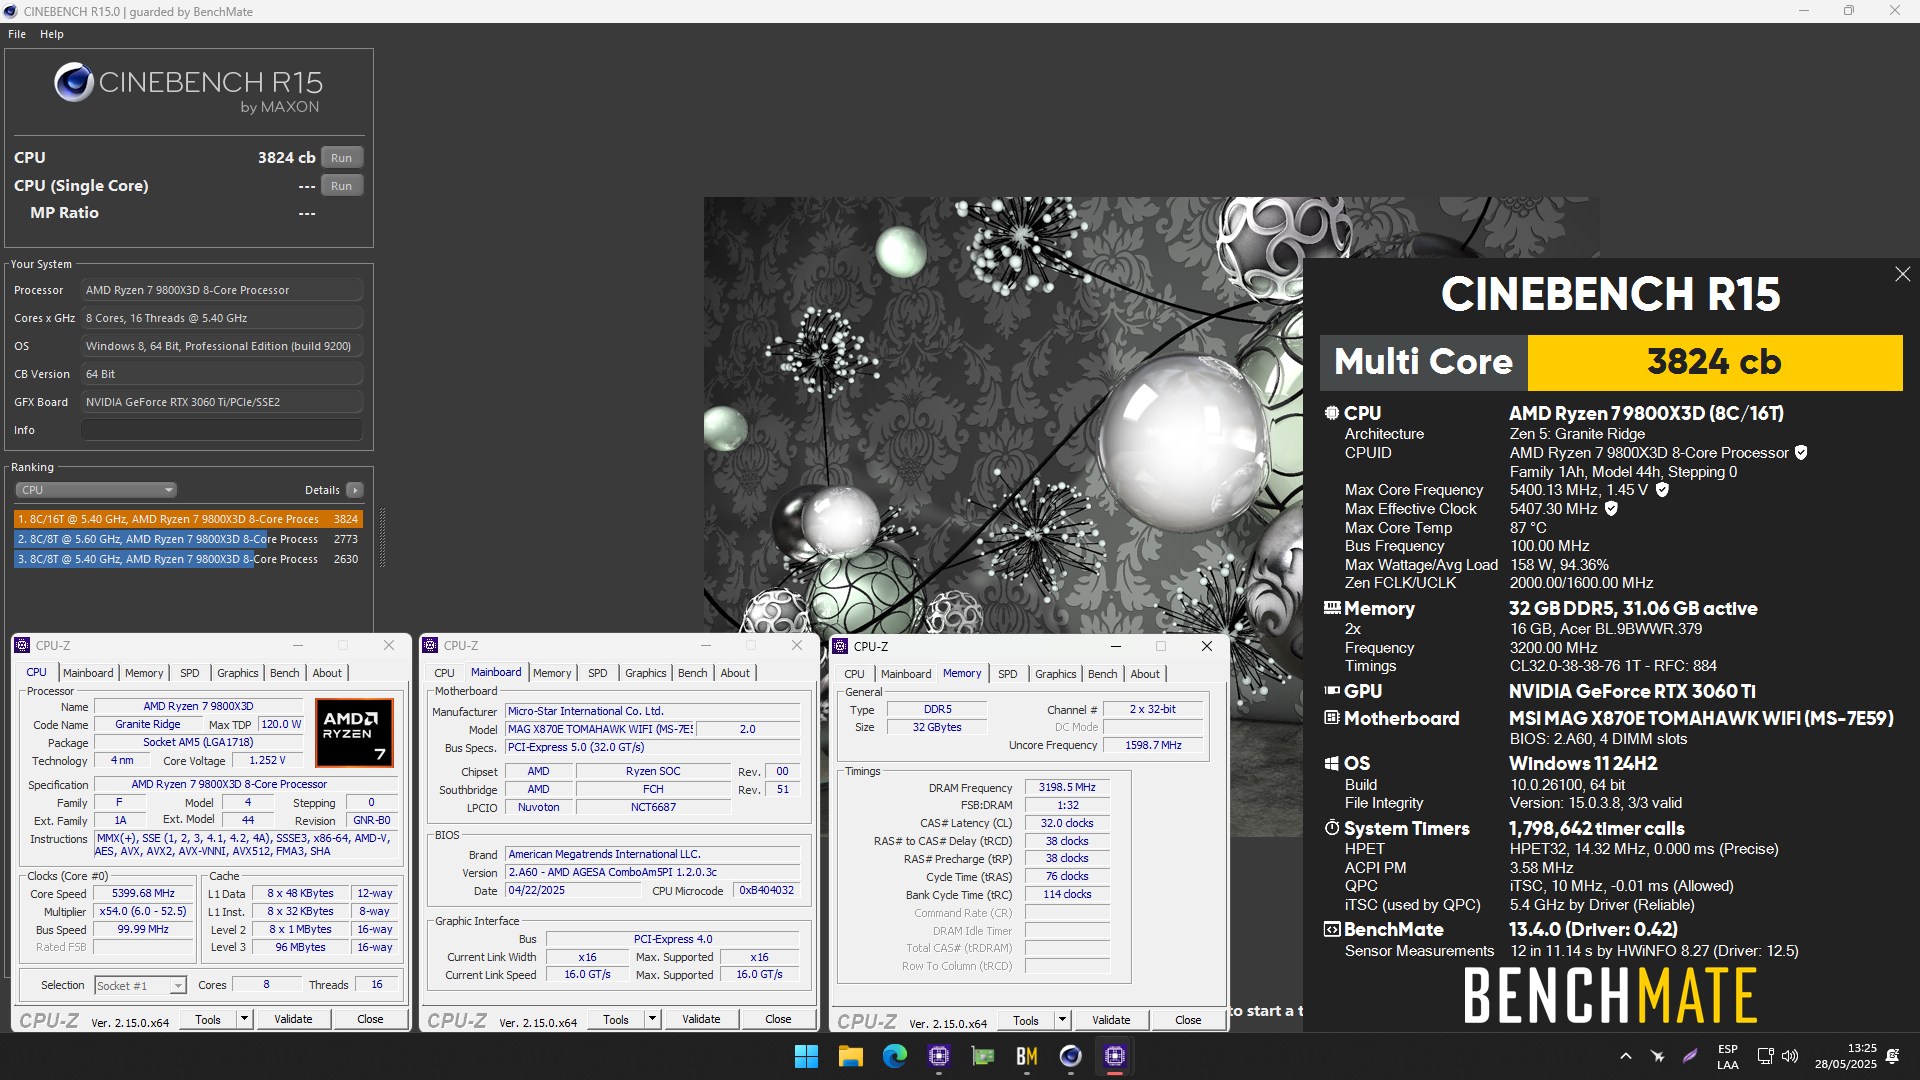1920x1080 pixels.
Task: Open Mainboard tab in the leftmost CPU-Z window
Action: point(88,673)
